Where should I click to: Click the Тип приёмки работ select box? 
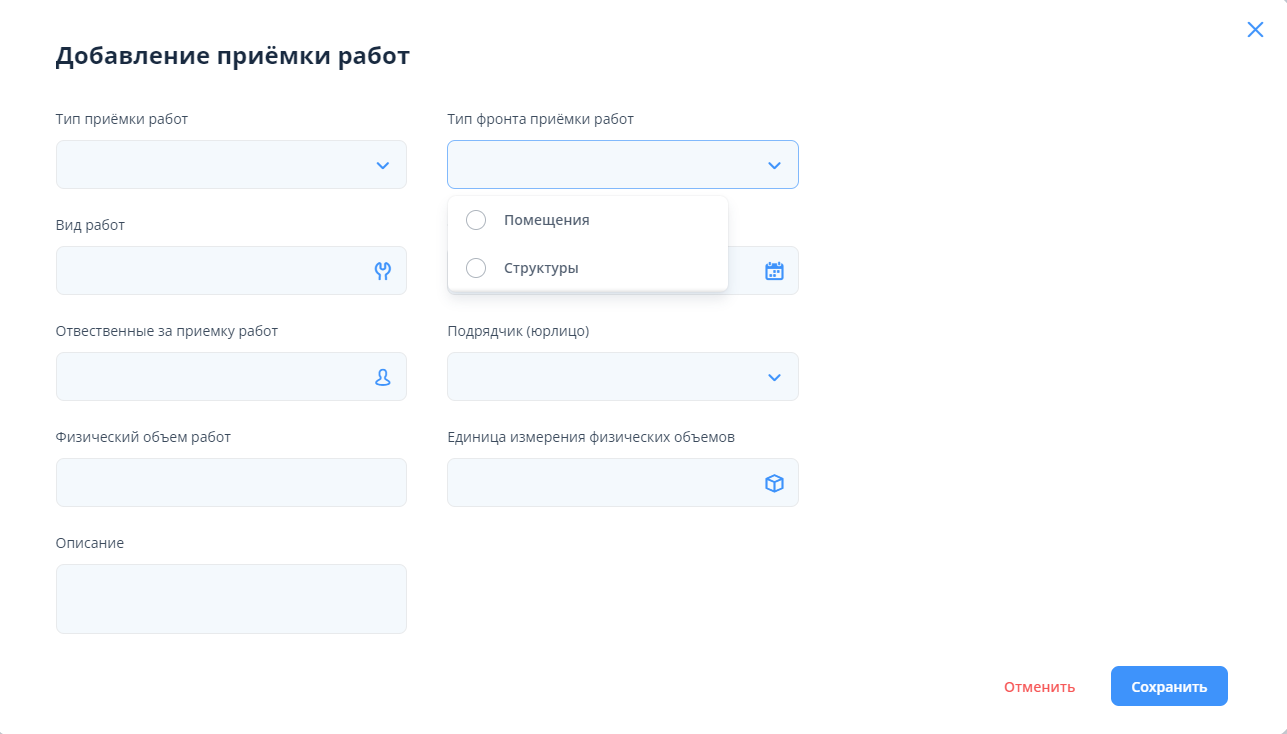(x=211, y=165)
